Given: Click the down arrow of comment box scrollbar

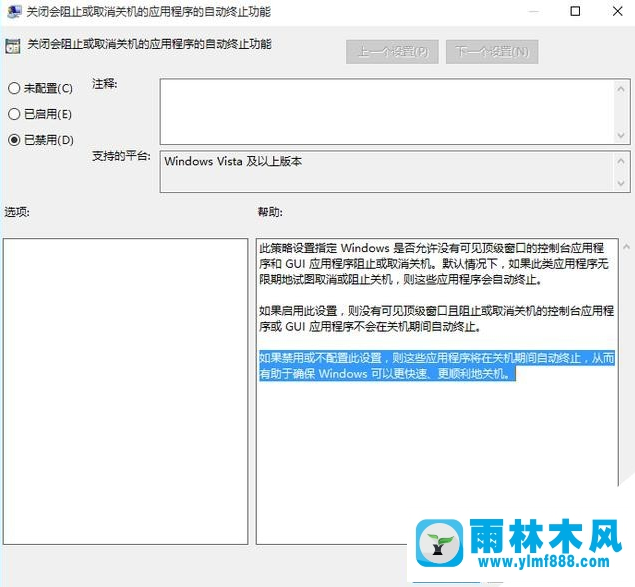Looking at the screenshot, I should [x=621, y=135].
